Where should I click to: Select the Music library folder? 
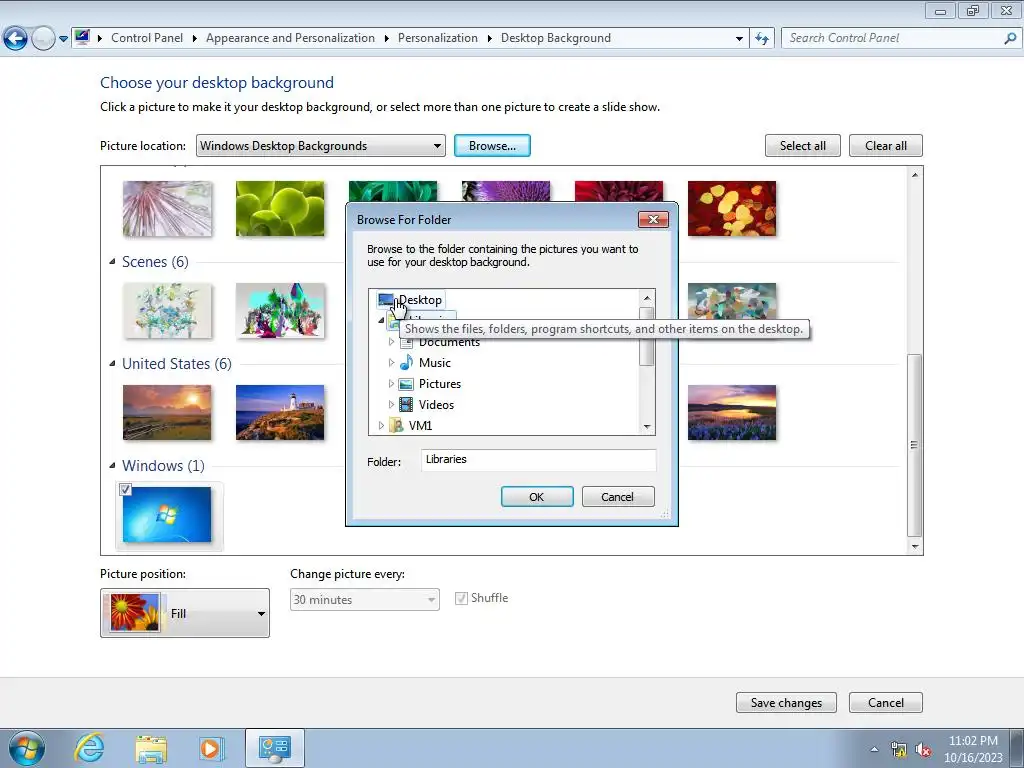point(434,362)
